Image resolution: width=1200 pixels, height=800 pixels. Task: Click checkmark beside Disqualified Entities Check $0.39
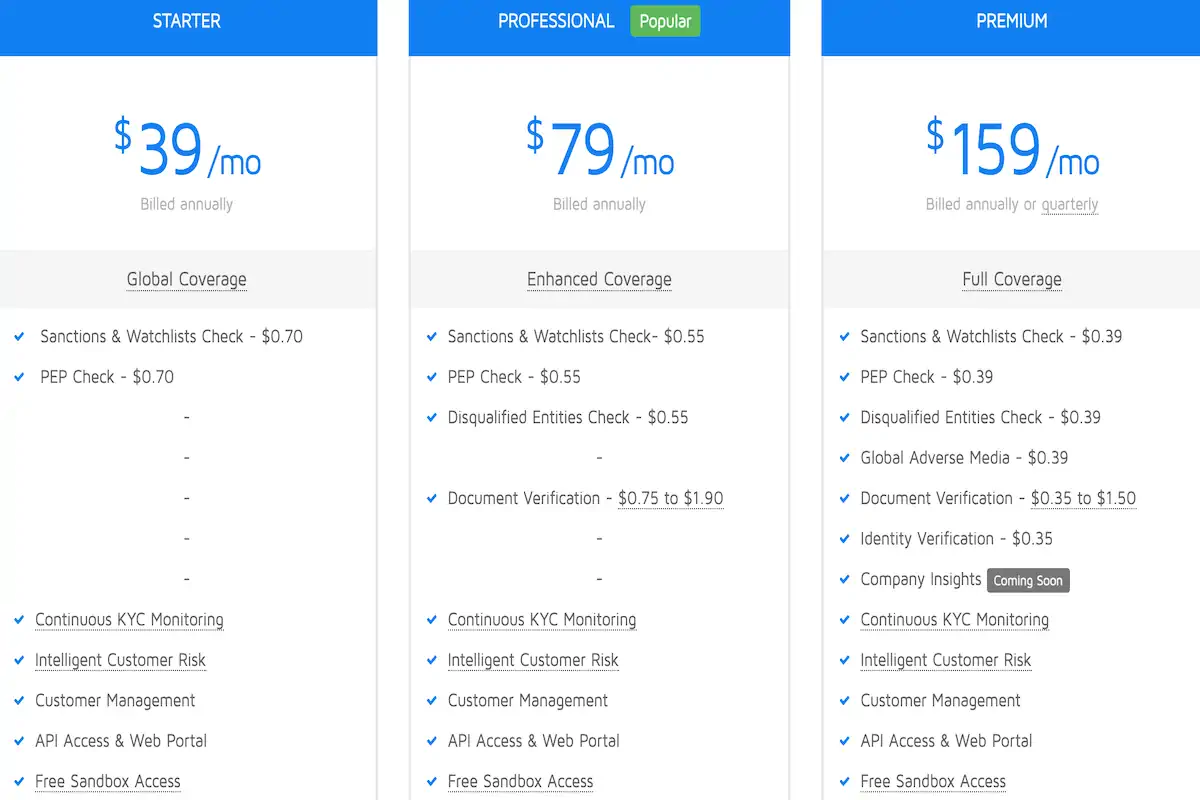[845, 418]
